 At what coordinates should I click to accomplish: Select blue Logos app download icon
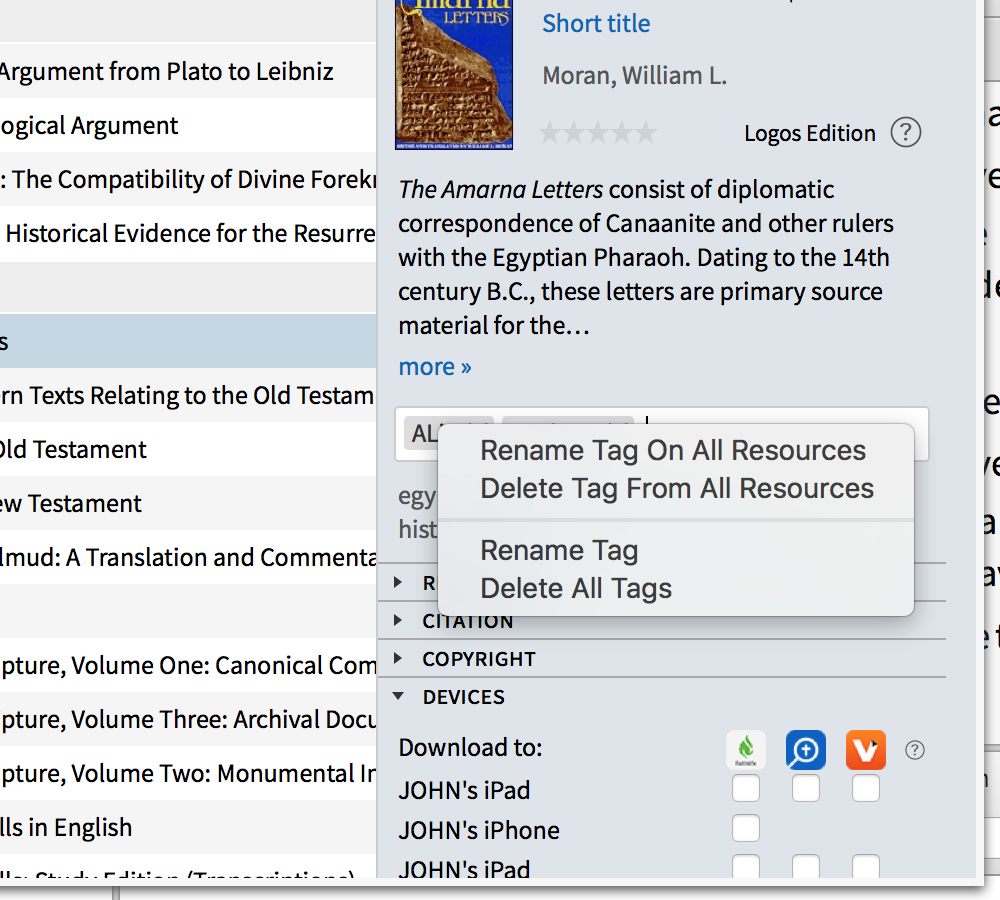[x=805, y=749]
